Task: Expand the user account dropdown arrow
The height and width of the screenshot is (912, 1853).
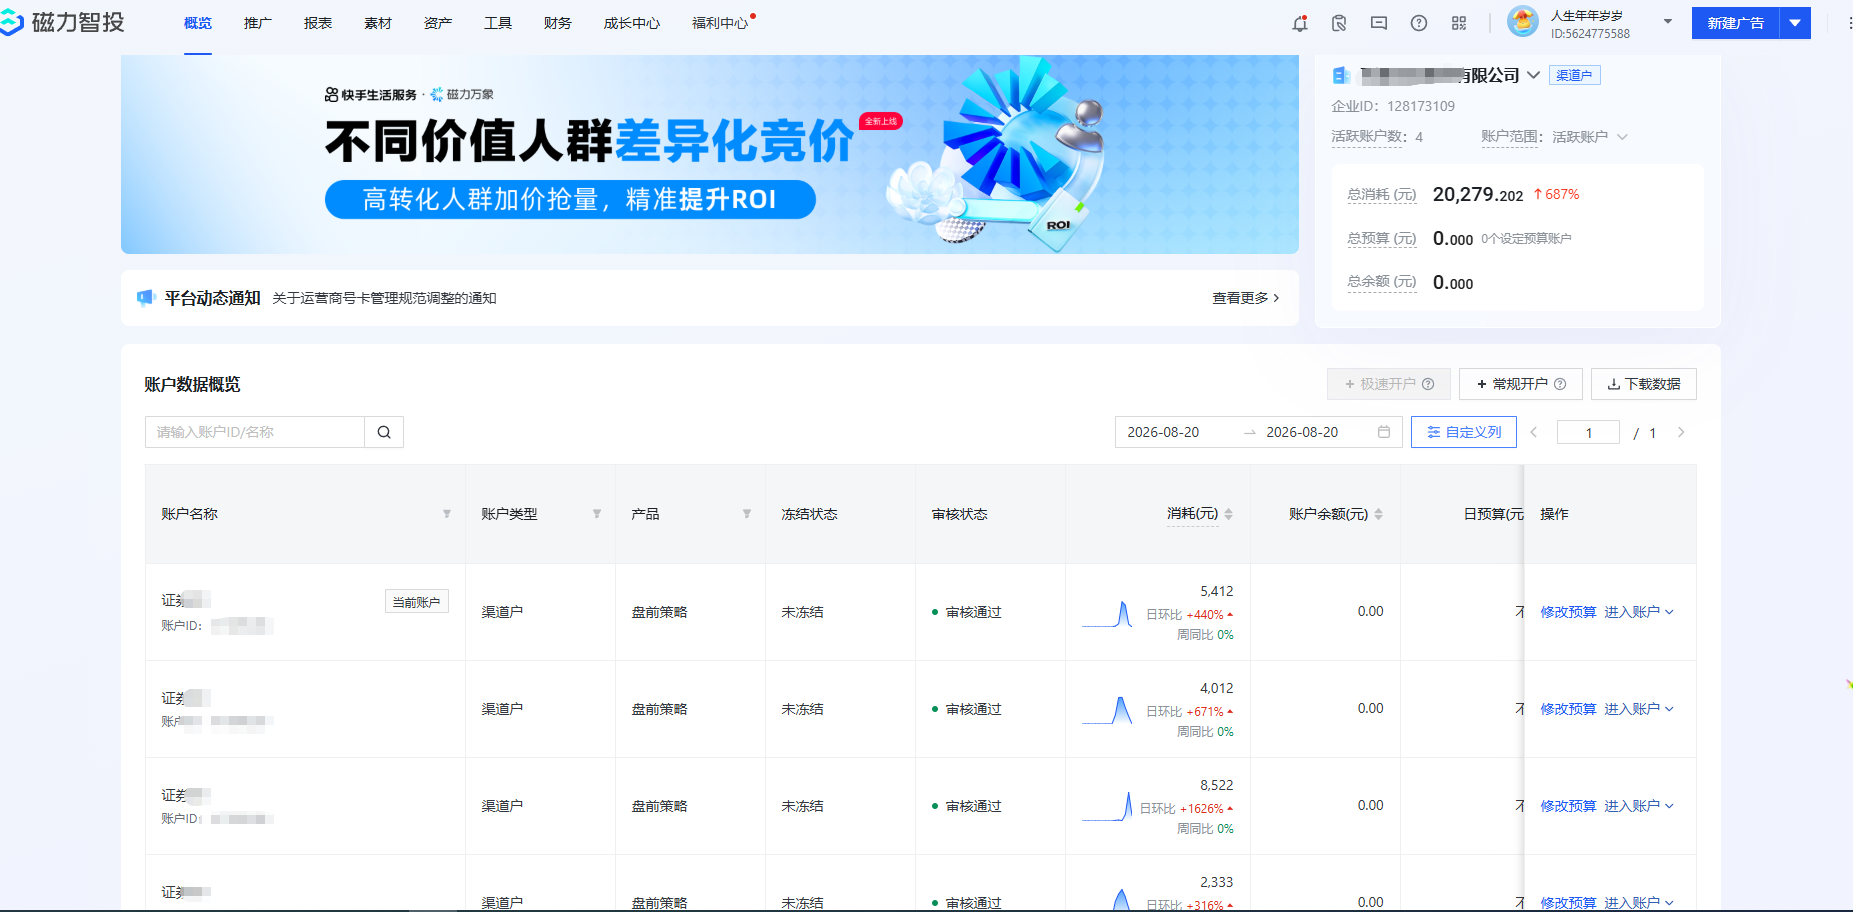Action: click(x=1667, y=21)
